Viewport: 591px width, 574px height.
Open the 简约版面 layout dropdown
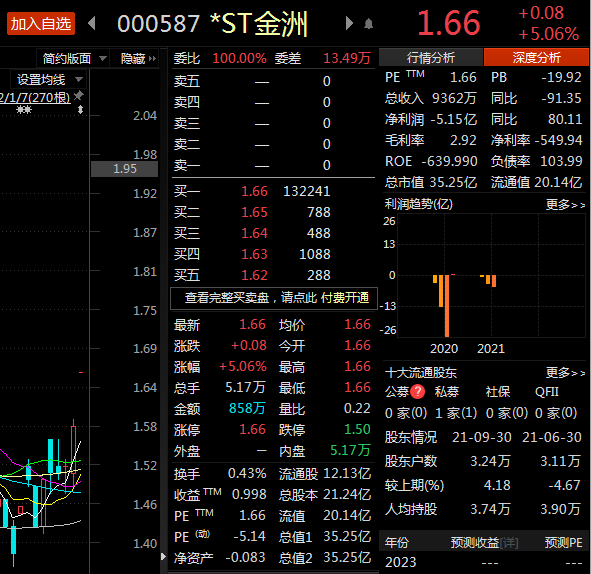coord(73,58)
